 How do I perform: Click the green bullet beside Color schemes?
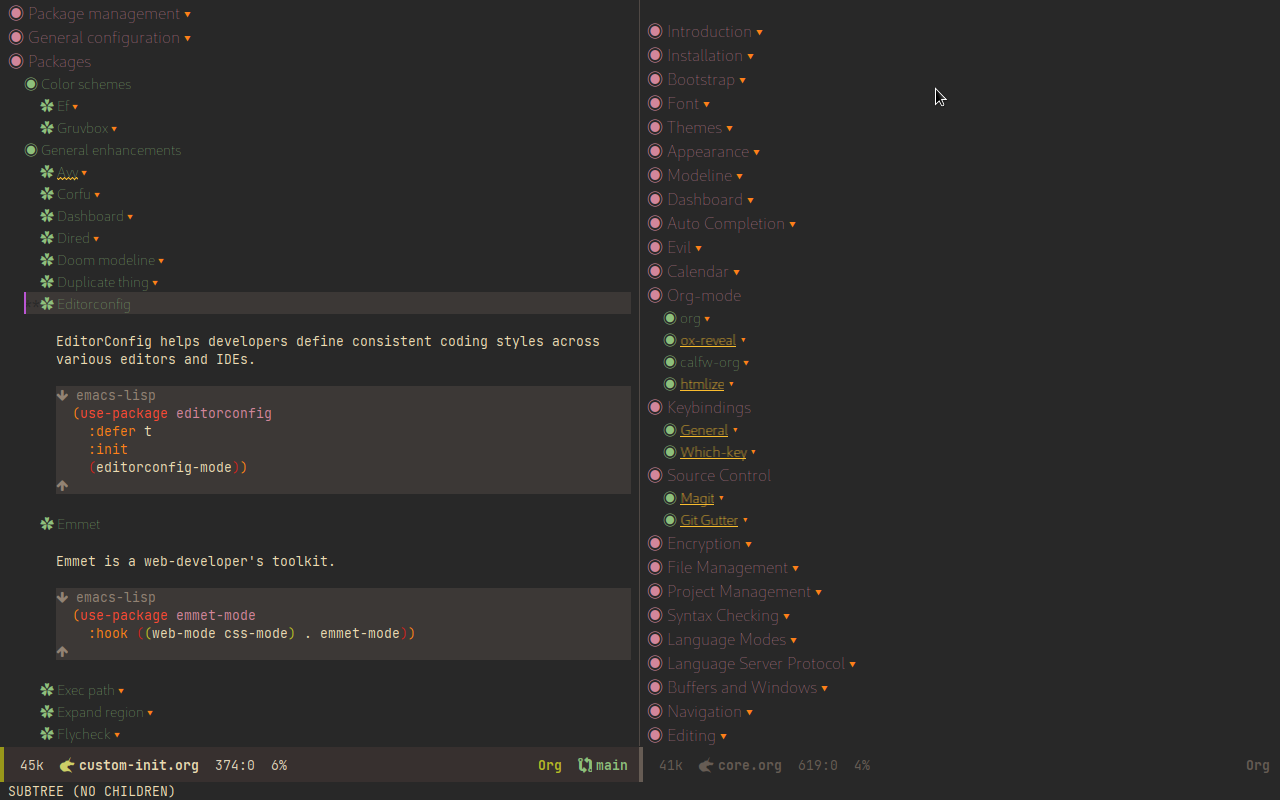pos(31,84)
